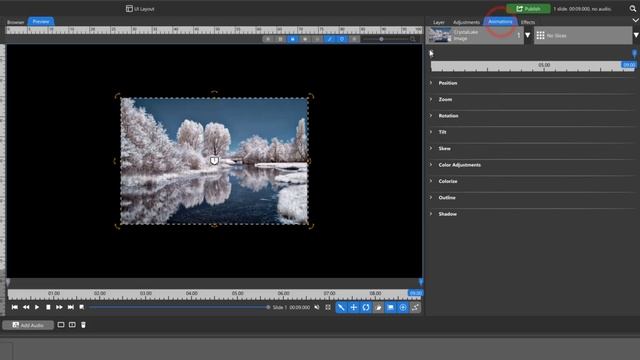Click the UI Layout icon button

click(x=140, y=9)
